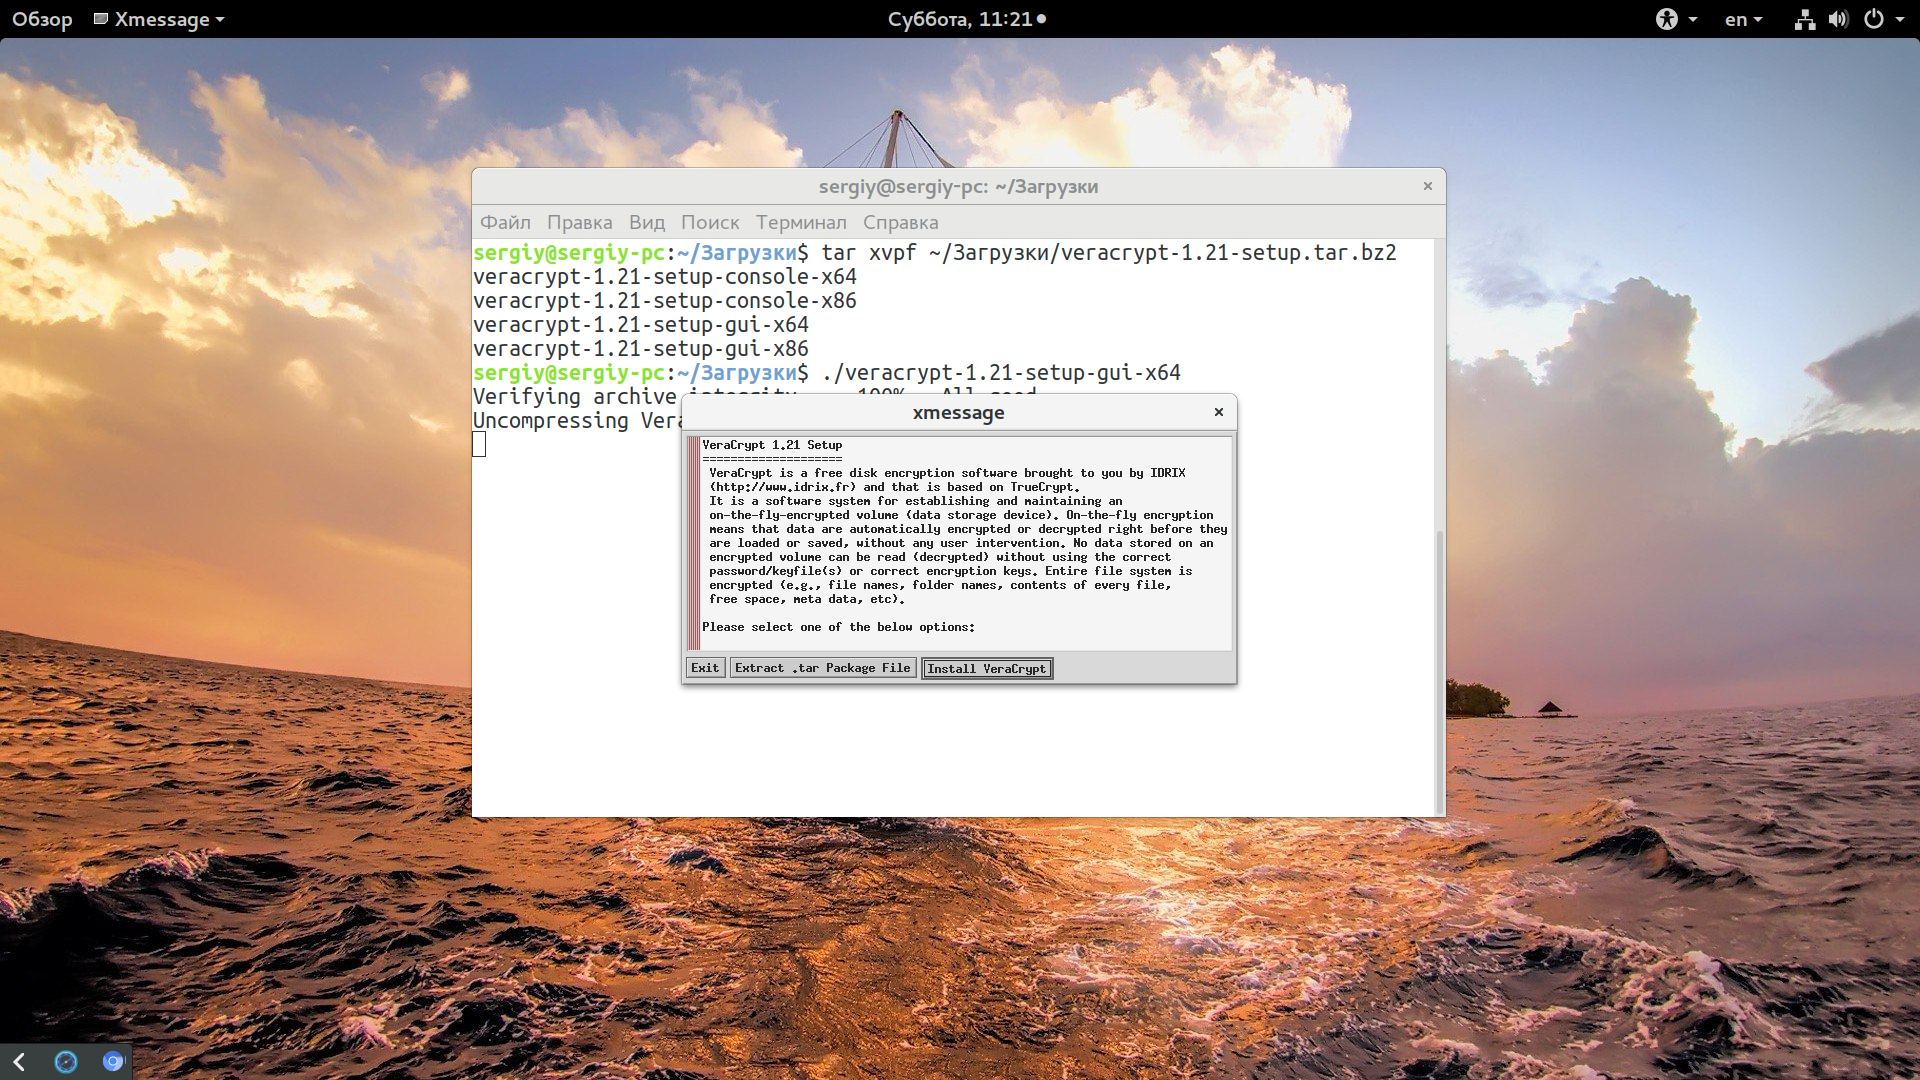Open the Обзор activities overview
The image size is (1920, 1080).
click(42, 19)
